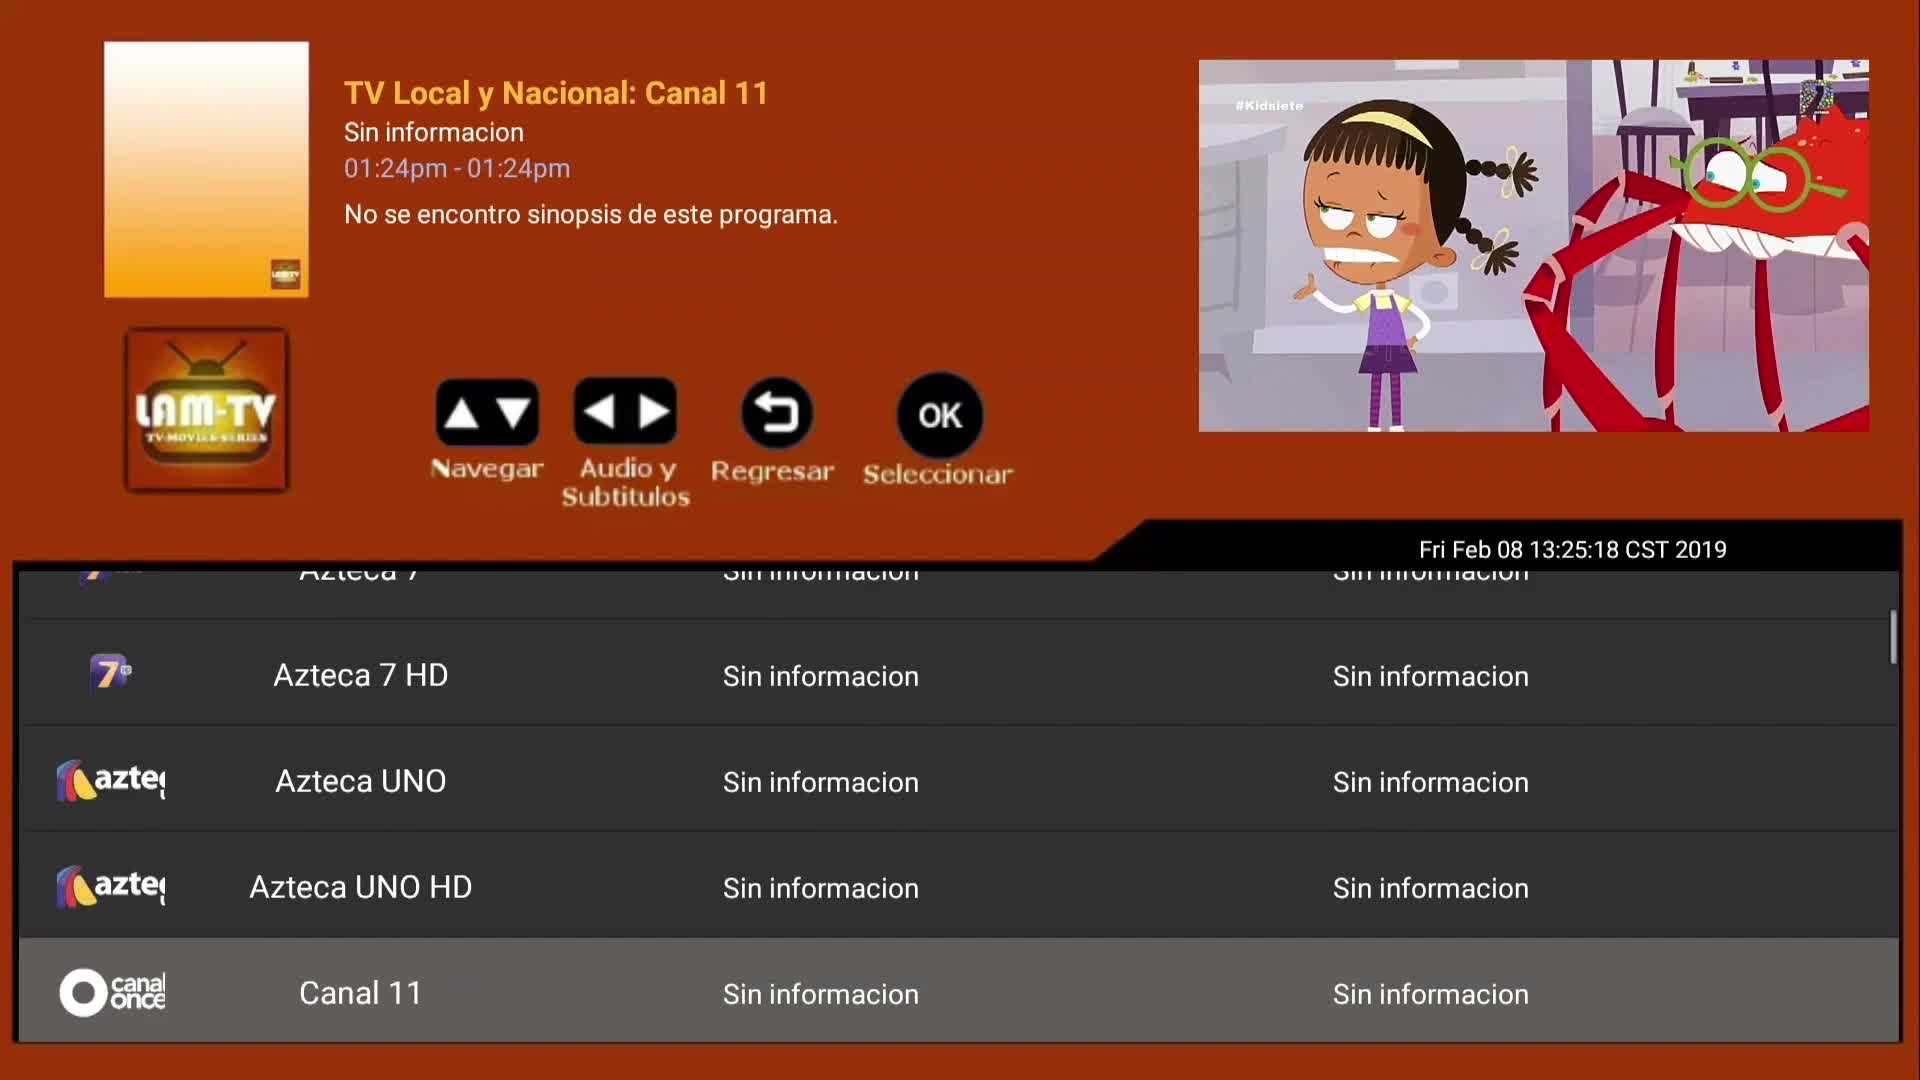The width and height of the screenshot is (1920, 1080).
Task: Click Canal 11 next program 'Sin informacion'
Action: (1431, 995)
